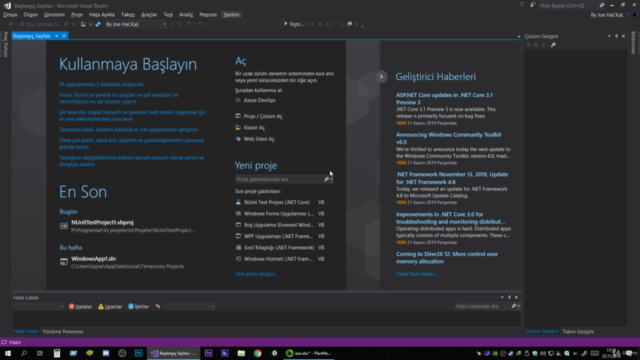The height and width of the screenshot is (360, 640).
Task: Click the Undo toolbar arrow
Action: click(x=189, y=24)
